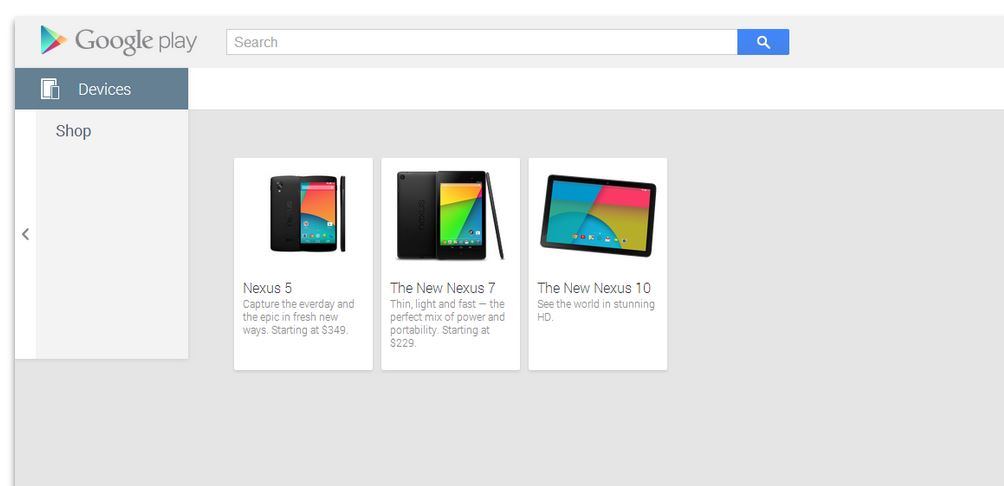Image resolution: width=1004 pixels, height=486 pixels.
Task: Open the Shop sidebar item
Action: pos(74,131)
